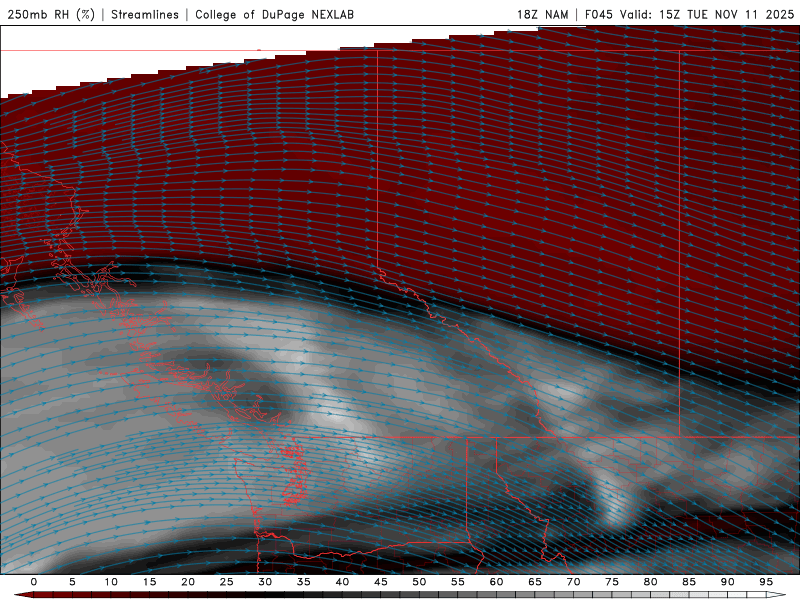Click the colorbar label "10"

111,582
